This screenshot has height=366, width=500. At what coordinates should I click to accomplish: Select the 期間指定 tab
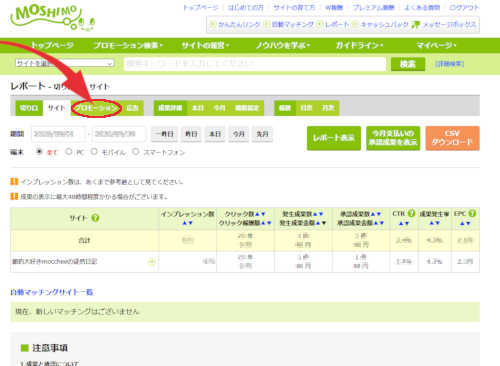(247, 108)
